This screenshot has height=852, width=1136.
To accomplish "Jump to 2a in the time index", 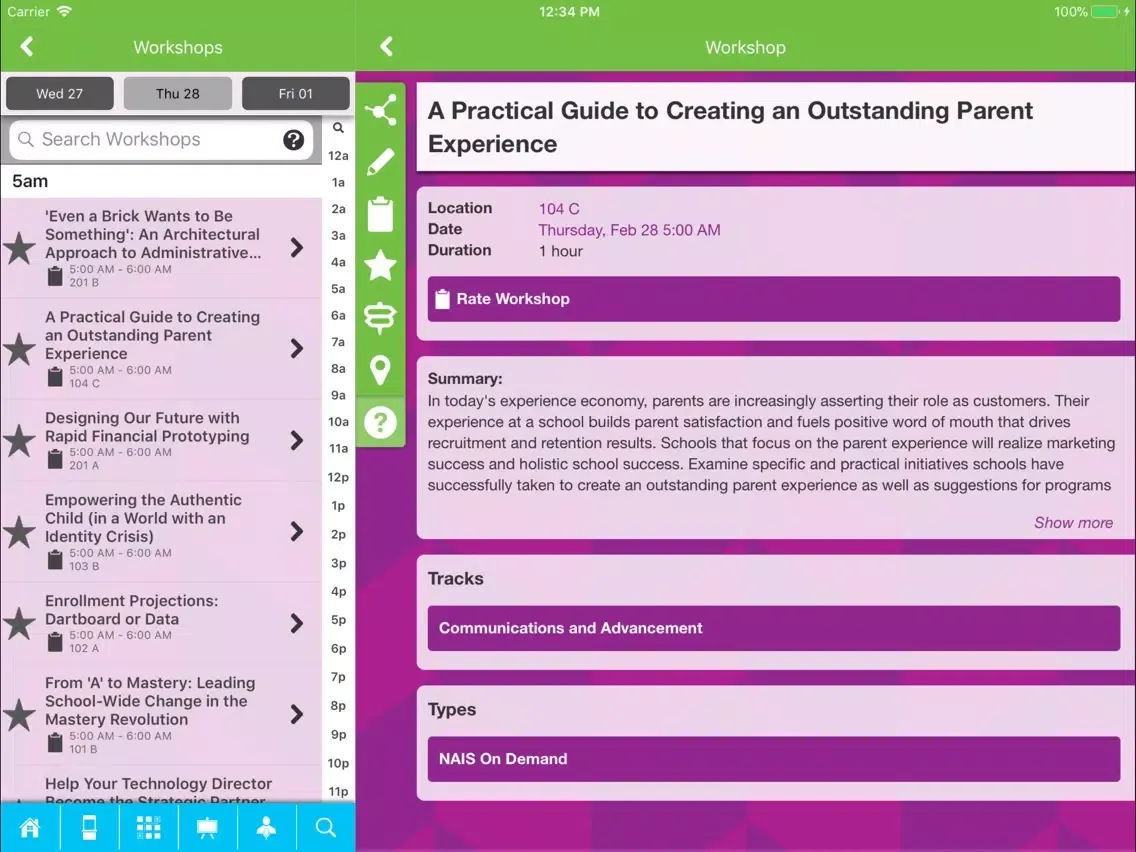I will point(338,209).
